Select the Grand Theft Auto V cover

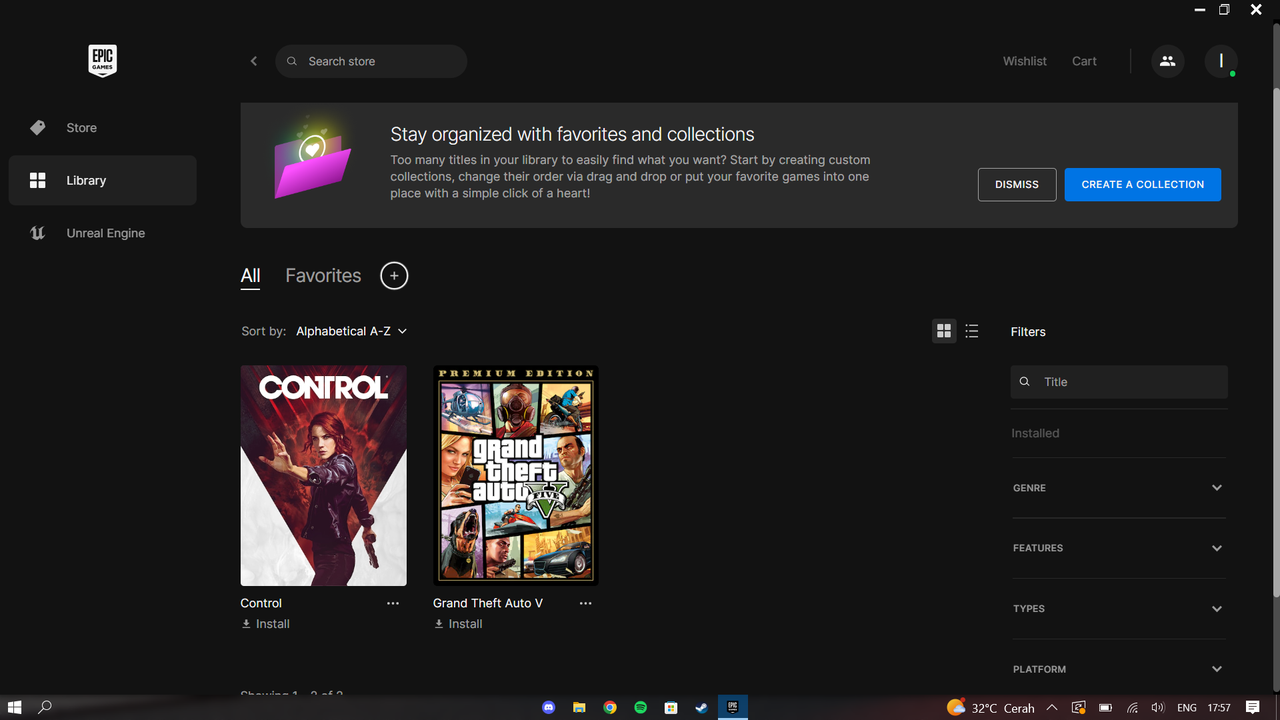point(516,475)
